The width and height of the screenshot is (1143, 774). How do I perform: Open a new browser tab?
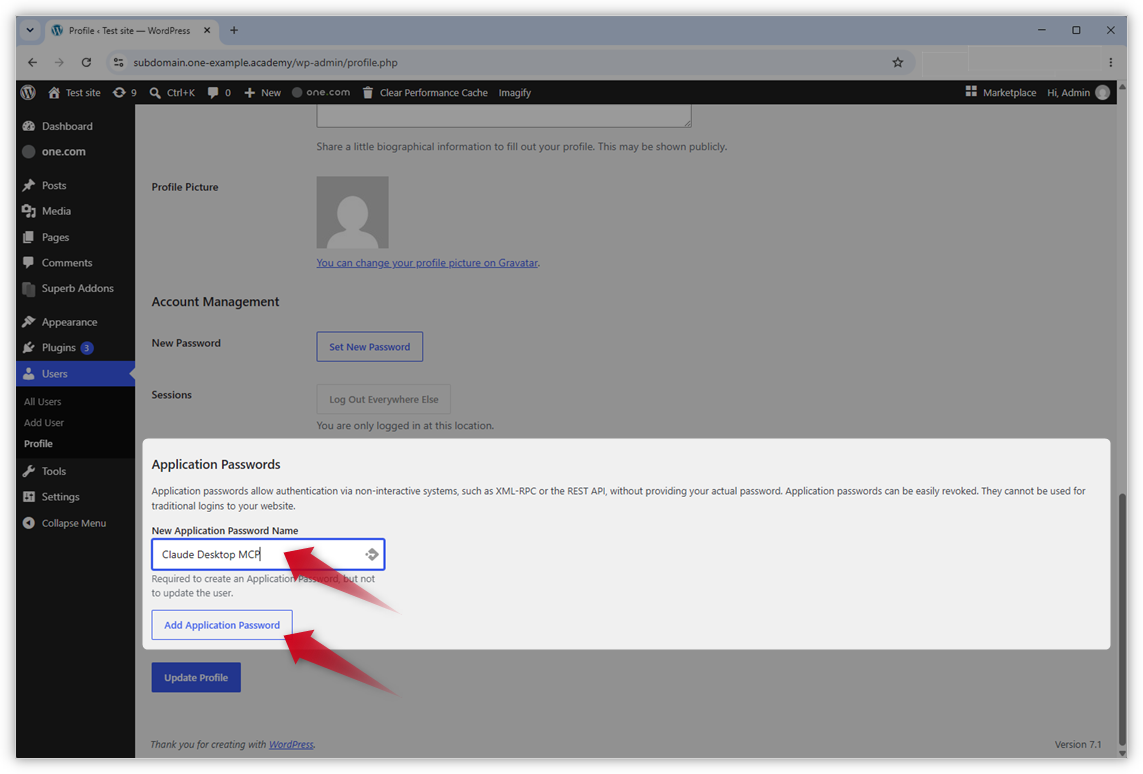234,31
